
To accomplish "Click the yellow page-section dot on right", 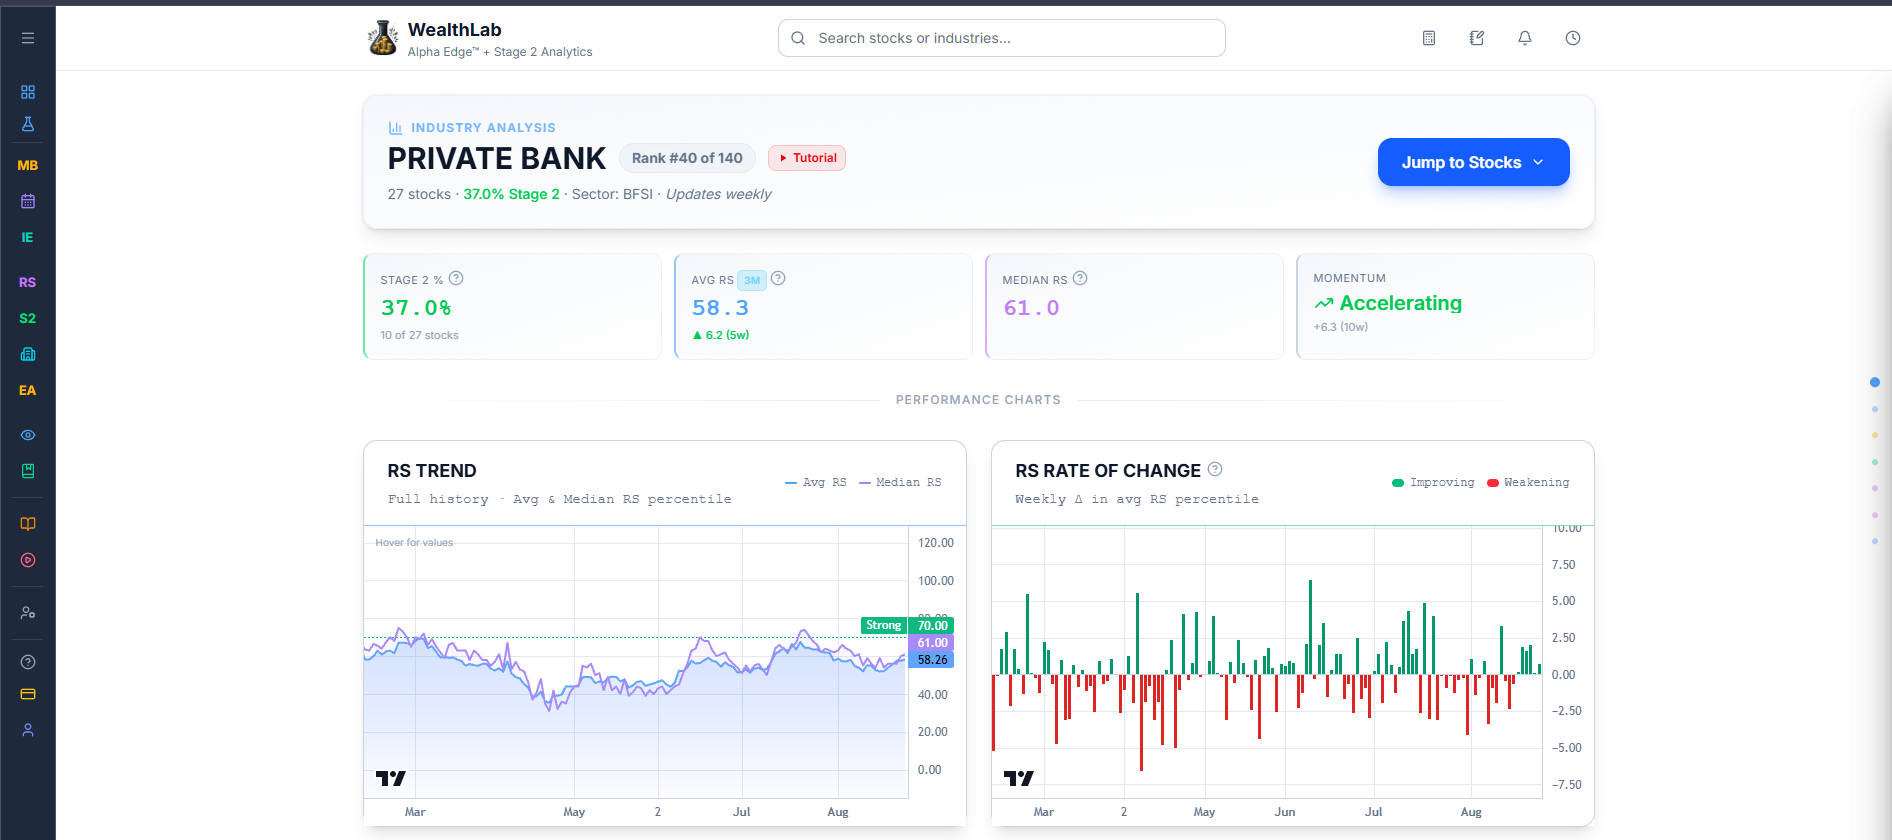I will [1875, 435].
